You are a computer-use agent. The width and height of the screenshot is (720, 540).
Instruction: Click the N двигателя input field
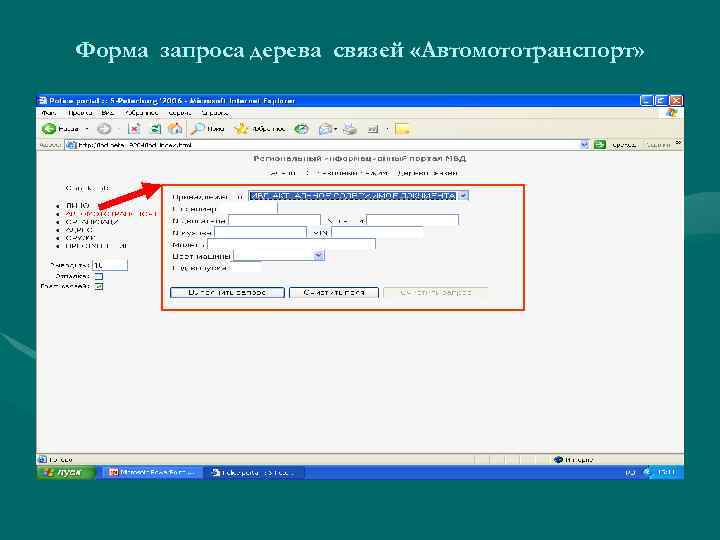(275, 220)
